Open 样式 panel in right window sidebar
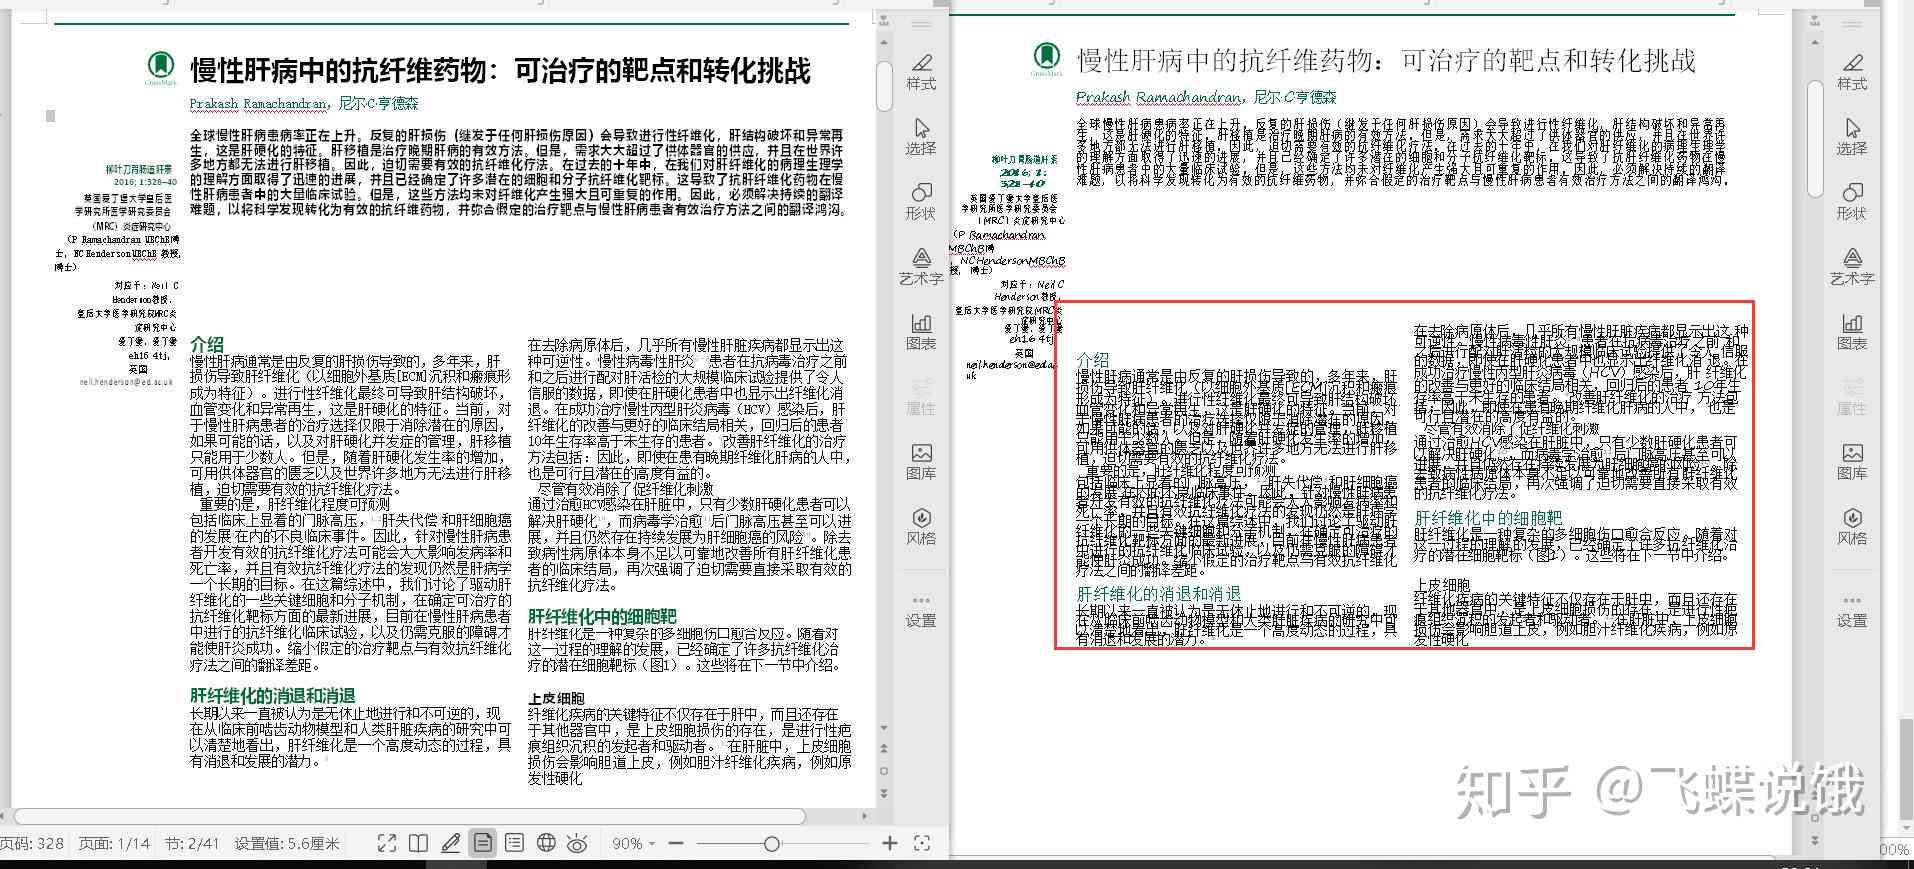The width and height of the screenshot is (1914, 869). coord(1852,72)
